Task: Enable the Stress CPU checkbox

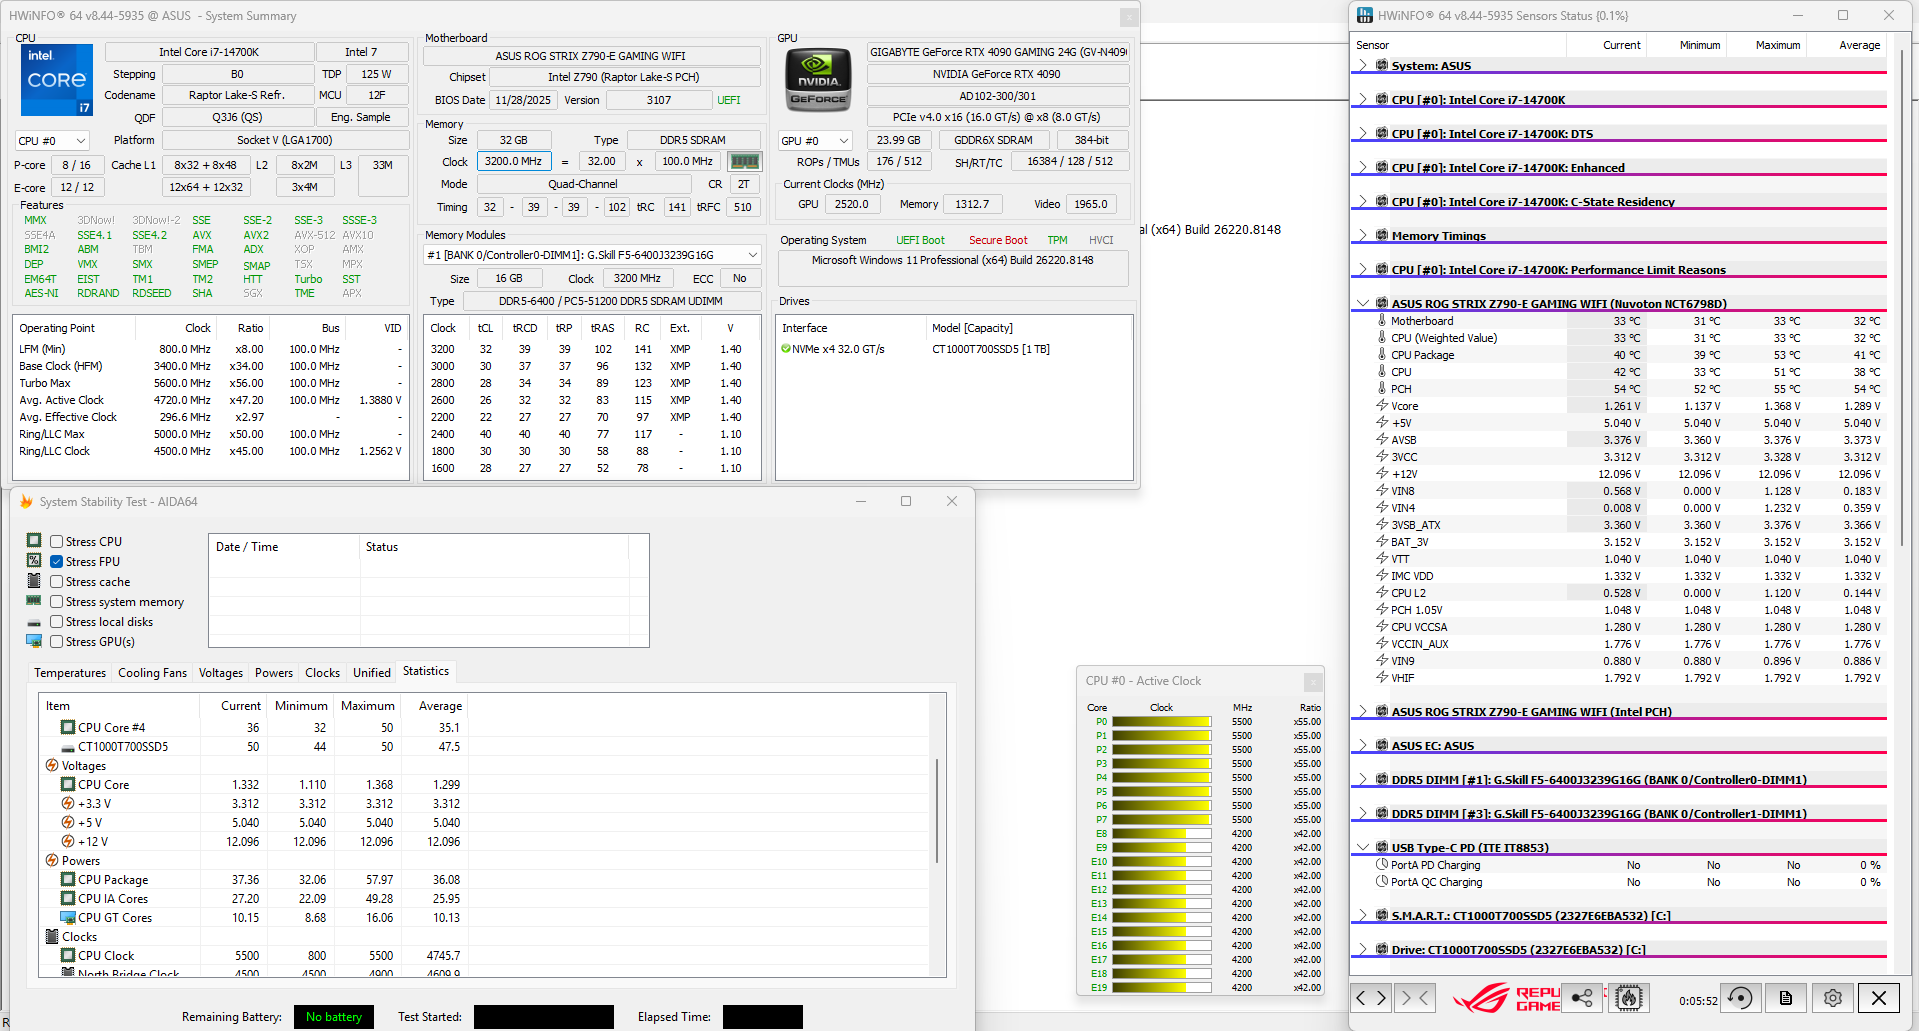Action: point(57,542)
